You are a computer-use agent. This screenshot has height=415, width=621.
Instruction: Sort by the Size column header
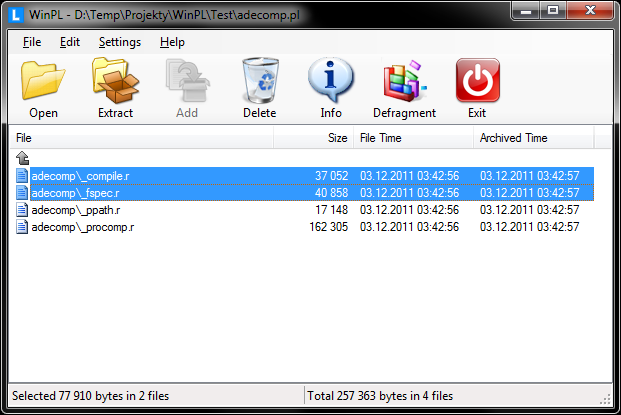click(x=314, y=138)
